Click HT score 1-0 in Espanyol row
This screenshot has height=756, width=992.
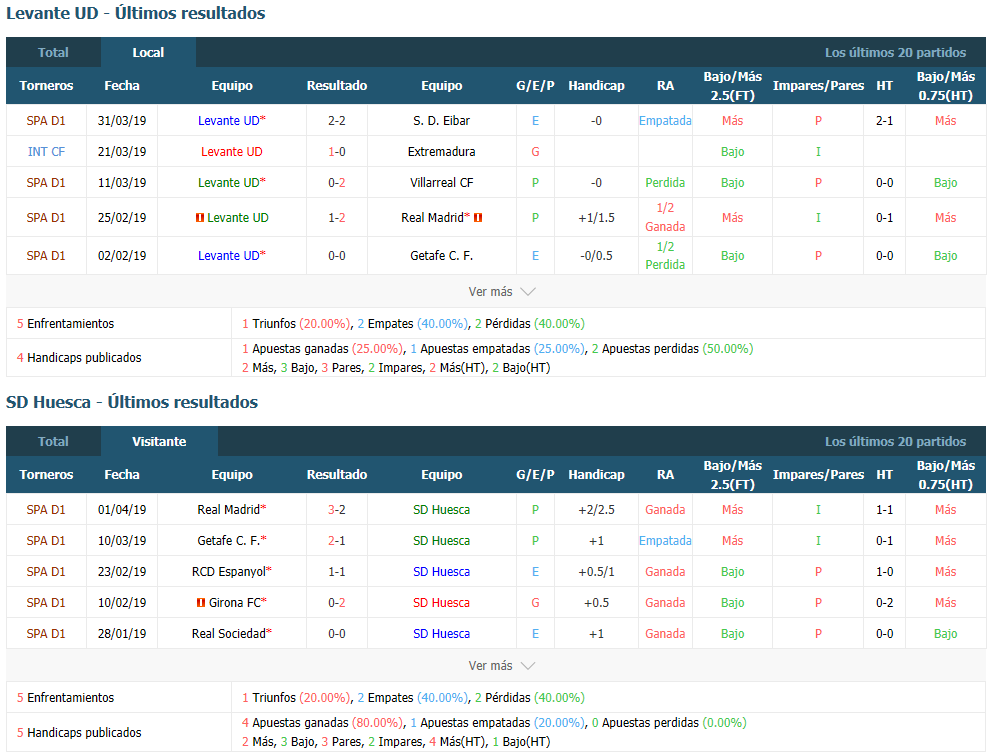884,572
